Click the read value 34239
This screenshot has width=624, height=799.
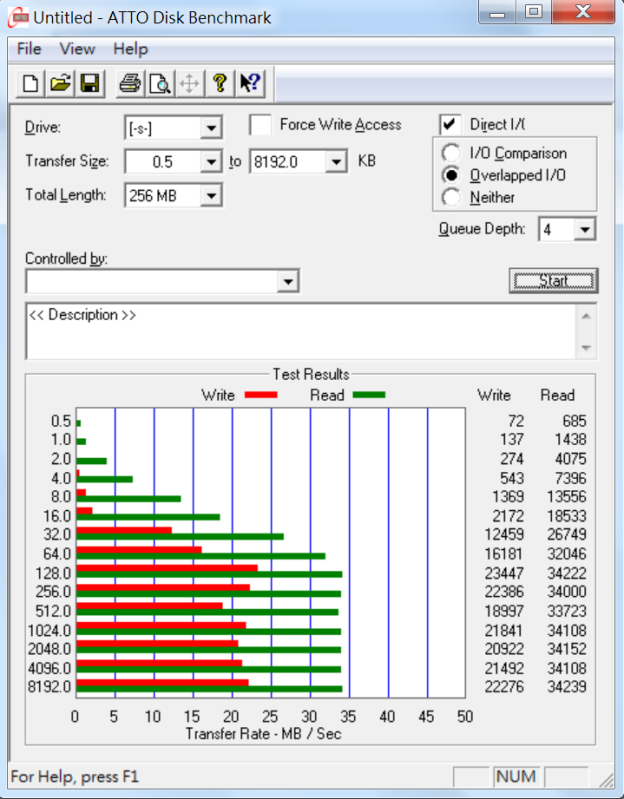[566, 686]
